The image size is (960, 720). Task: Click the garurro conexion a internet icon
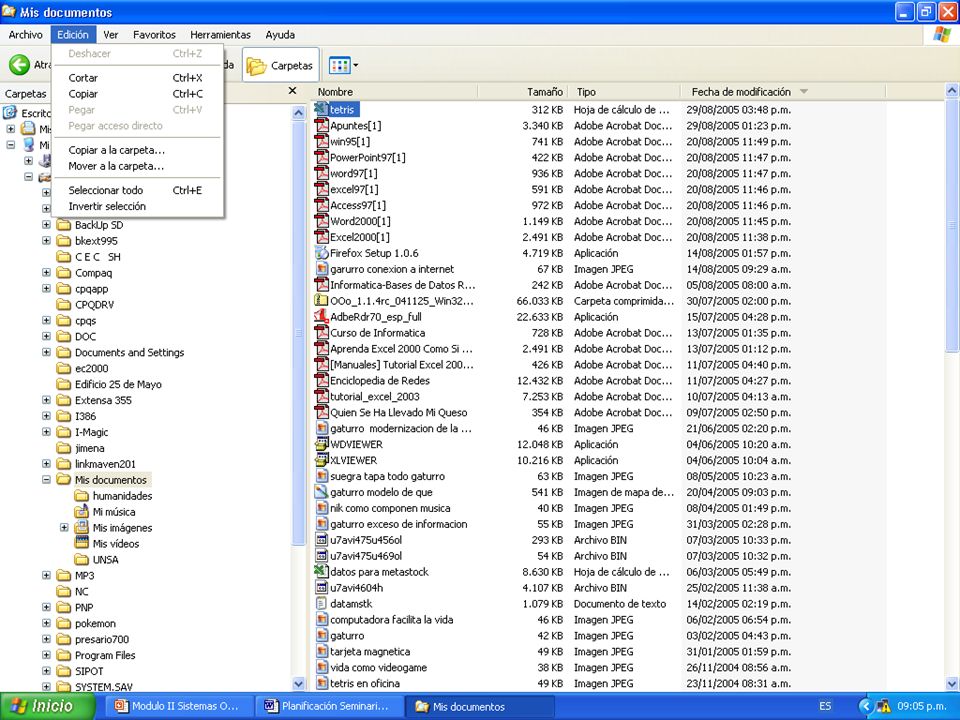tap(321, 268)
